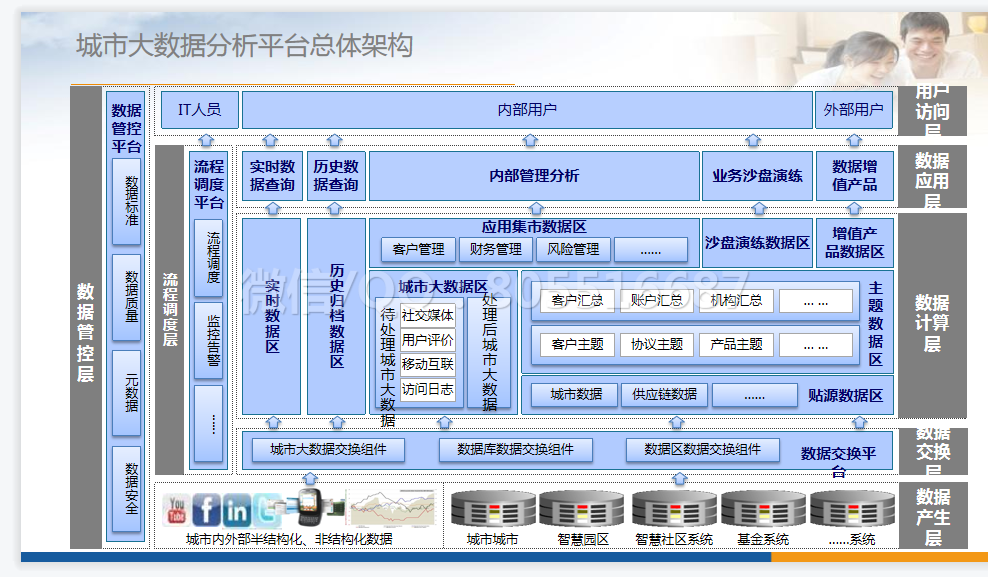Select the IT人员 box

pos(200,110)
